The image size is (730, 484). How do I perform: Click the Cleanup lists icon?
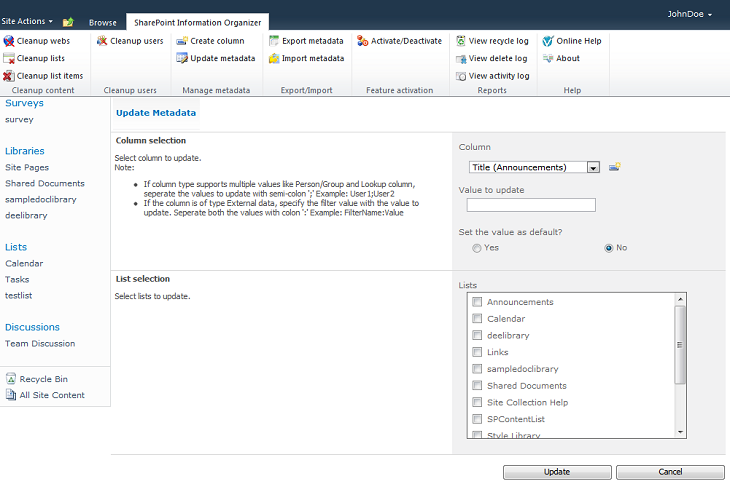(x=9, y=58)
